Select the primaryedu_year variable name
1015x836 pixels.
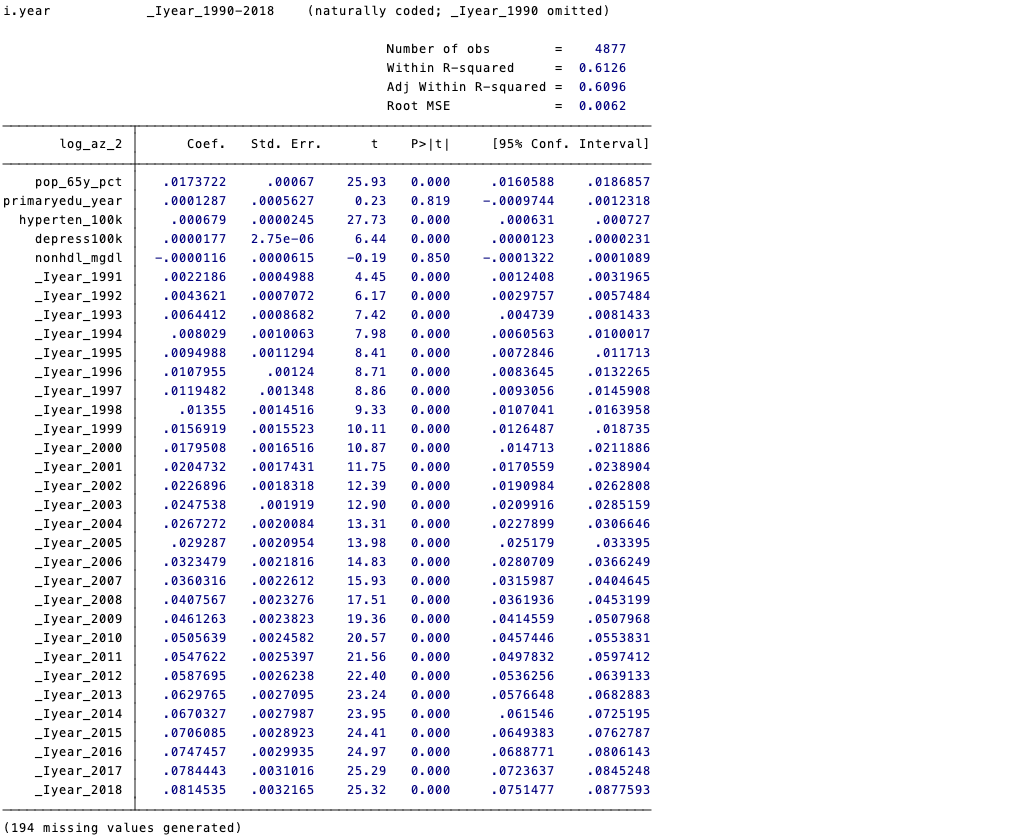[x=62, y=201]
